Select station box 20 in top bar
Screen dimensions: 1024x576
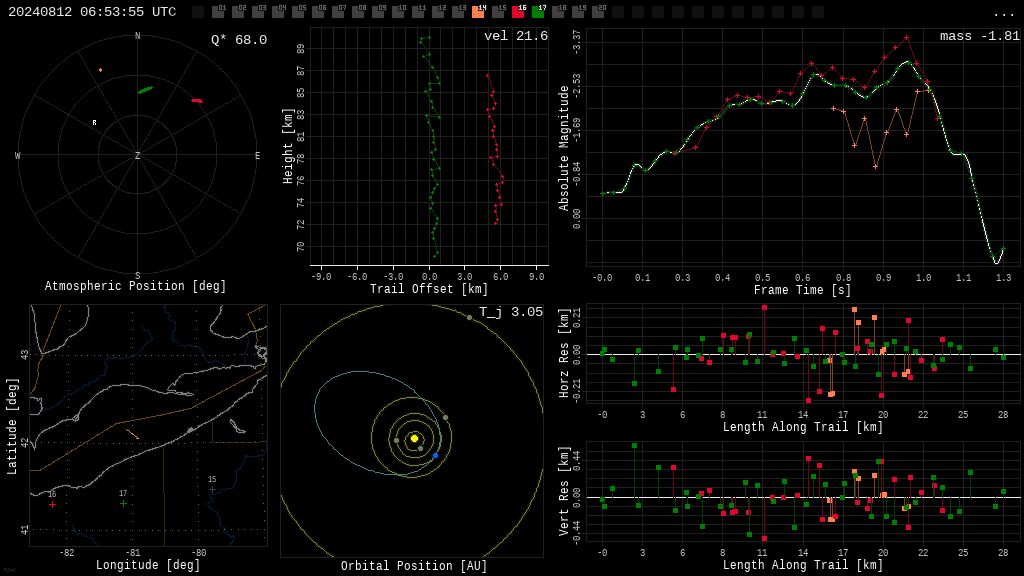pos(599,11)
